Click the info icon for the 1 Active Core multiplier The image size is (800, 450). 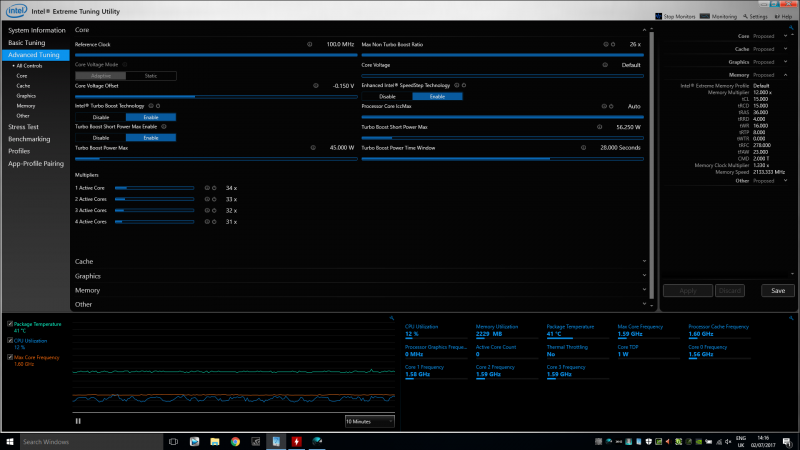[207, 188]
